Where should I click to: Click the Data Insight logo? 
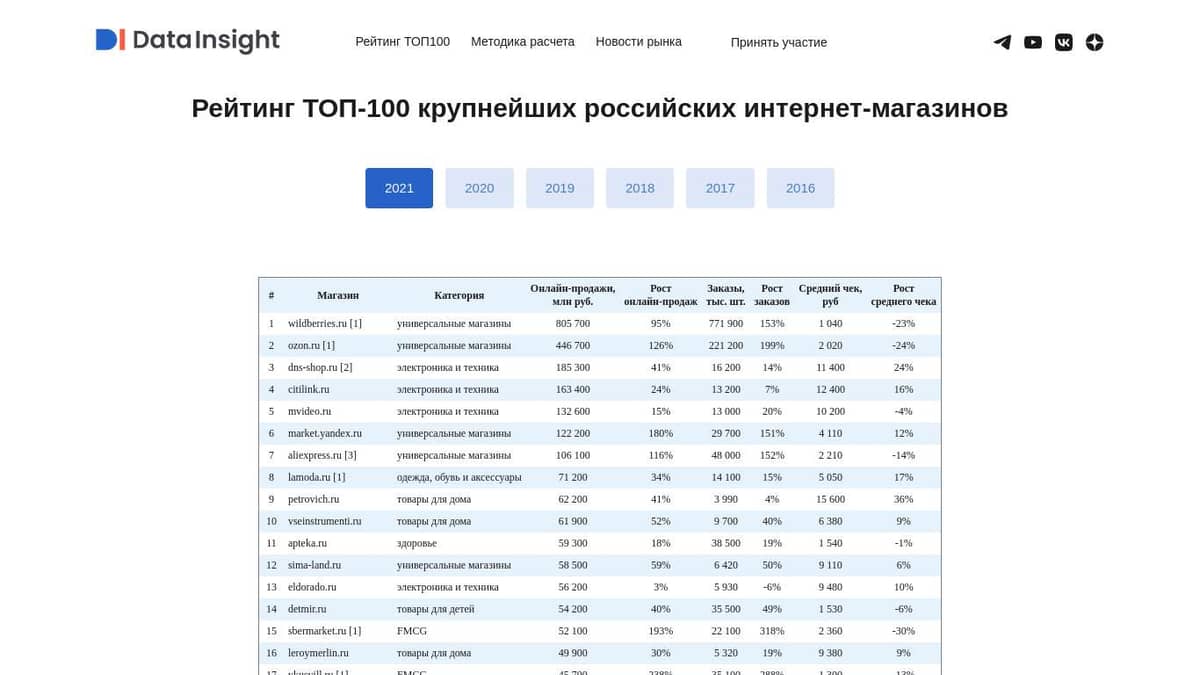187,40
